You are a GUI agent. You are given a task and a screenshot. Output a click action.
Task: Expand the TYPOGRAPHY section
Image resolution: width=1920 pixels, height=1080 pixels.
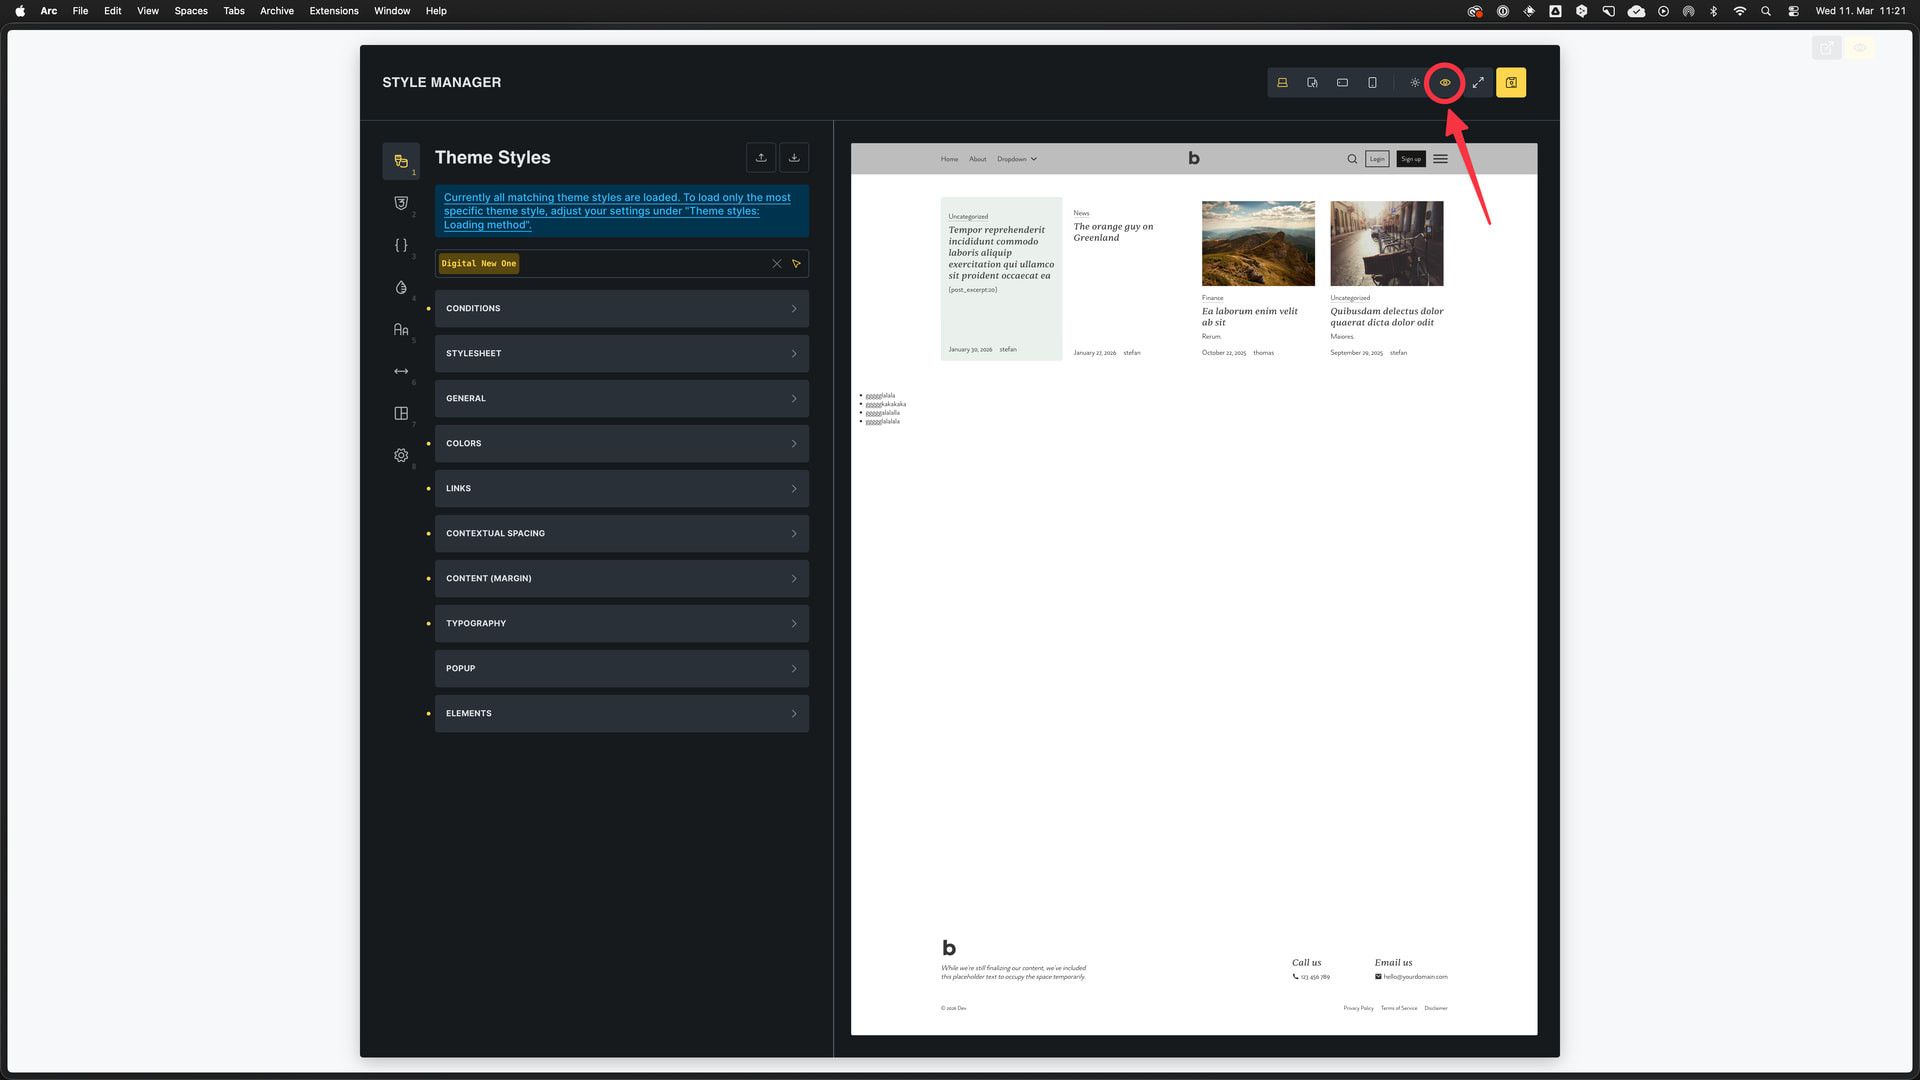(x=621, y=623)
